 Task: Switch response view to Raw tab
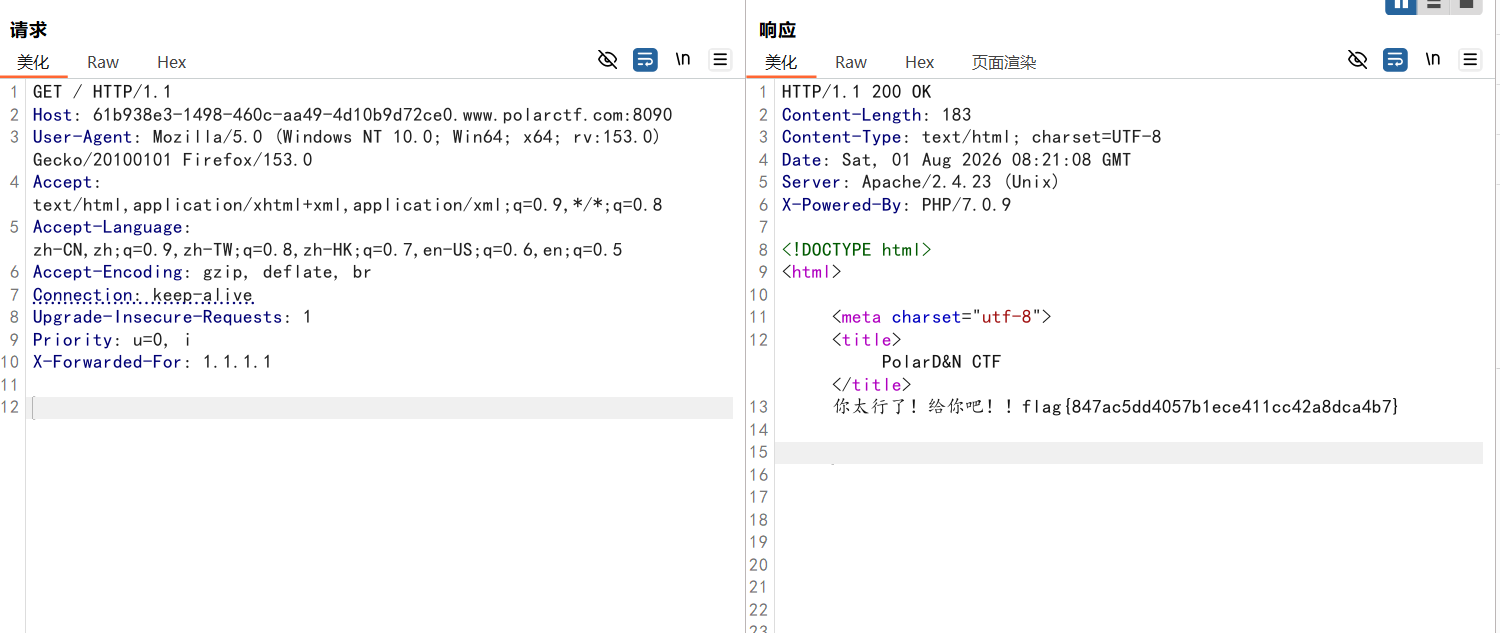(851, 62)
